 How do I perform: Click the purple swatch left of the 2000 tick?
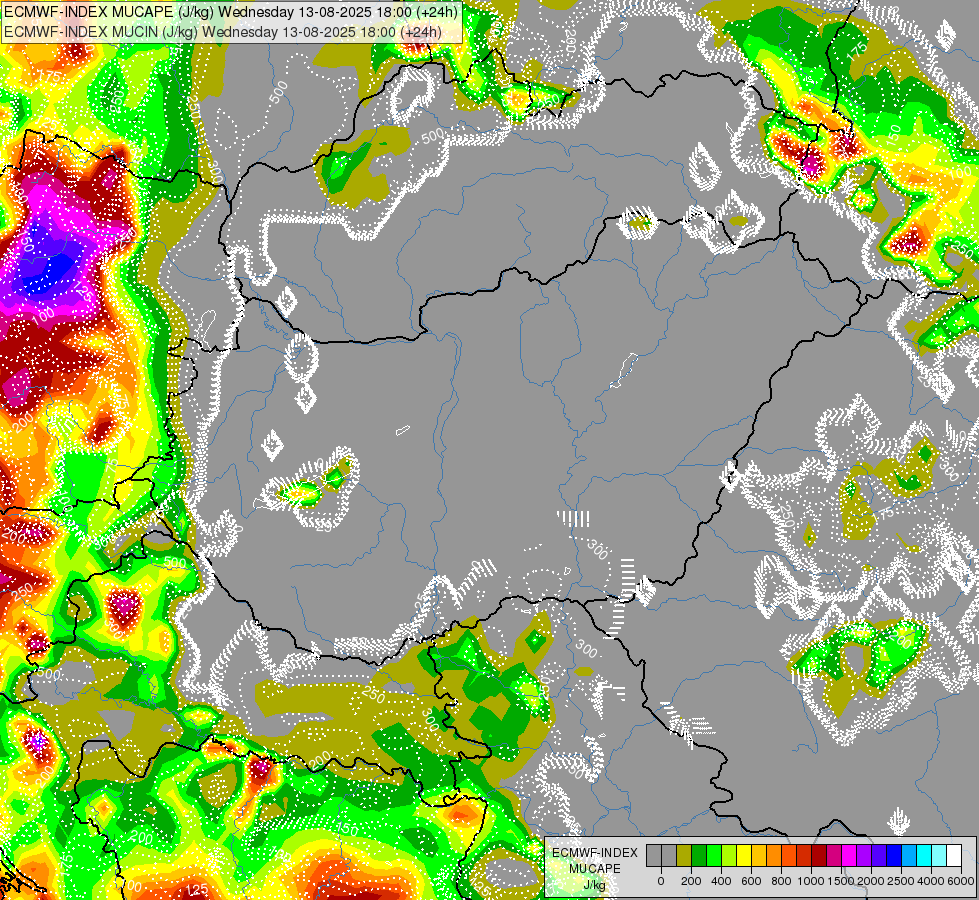click(x=865, y=855)
